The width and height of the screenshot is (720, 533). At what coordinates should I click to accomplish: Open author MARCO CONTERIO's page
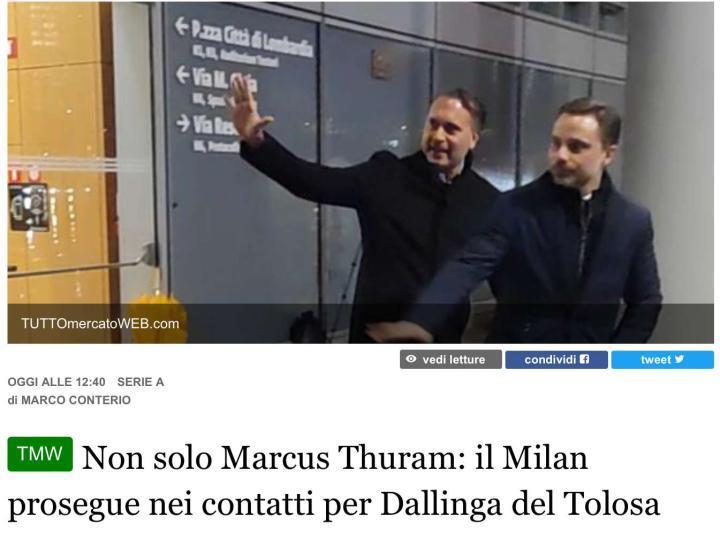[x=76, y=400]
